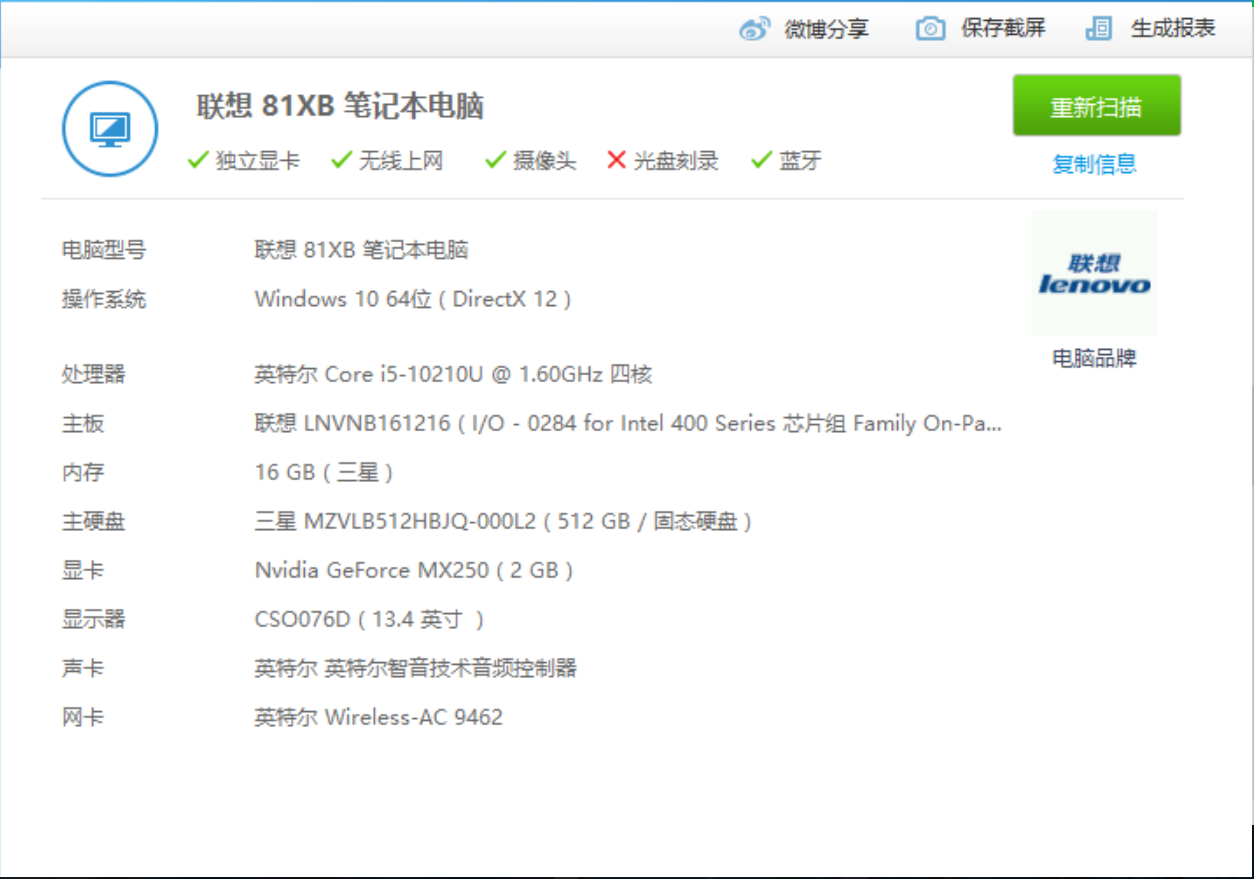
Task: Click the 电脑品牌 caption under the logo
Action: [1094, 358]
